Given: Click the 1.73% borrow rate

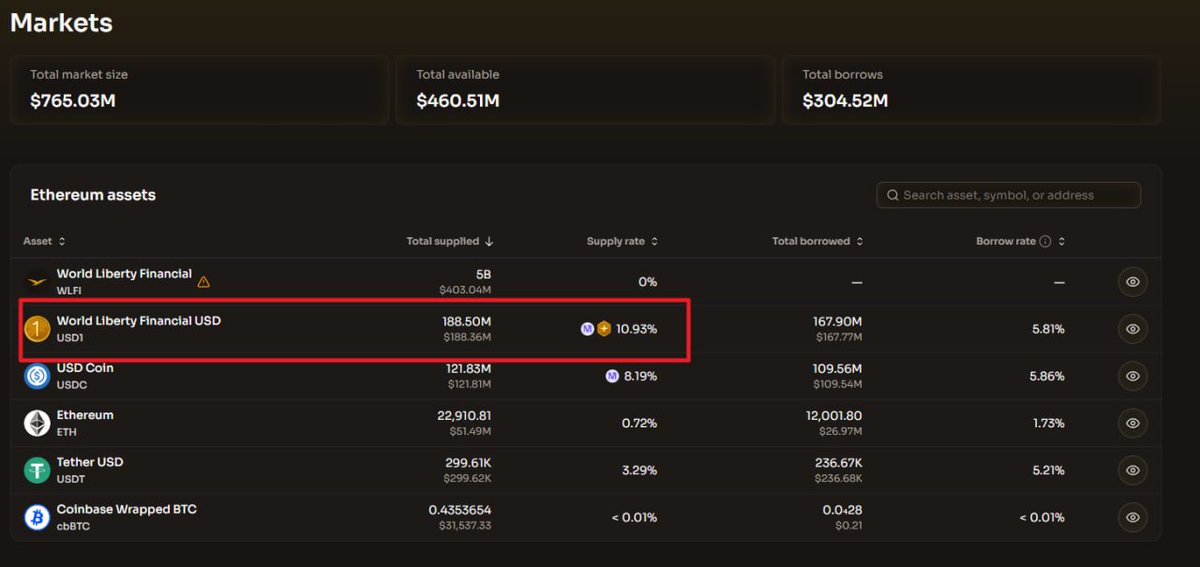Looking at the screenshot, I should (x=1048, y=423).
